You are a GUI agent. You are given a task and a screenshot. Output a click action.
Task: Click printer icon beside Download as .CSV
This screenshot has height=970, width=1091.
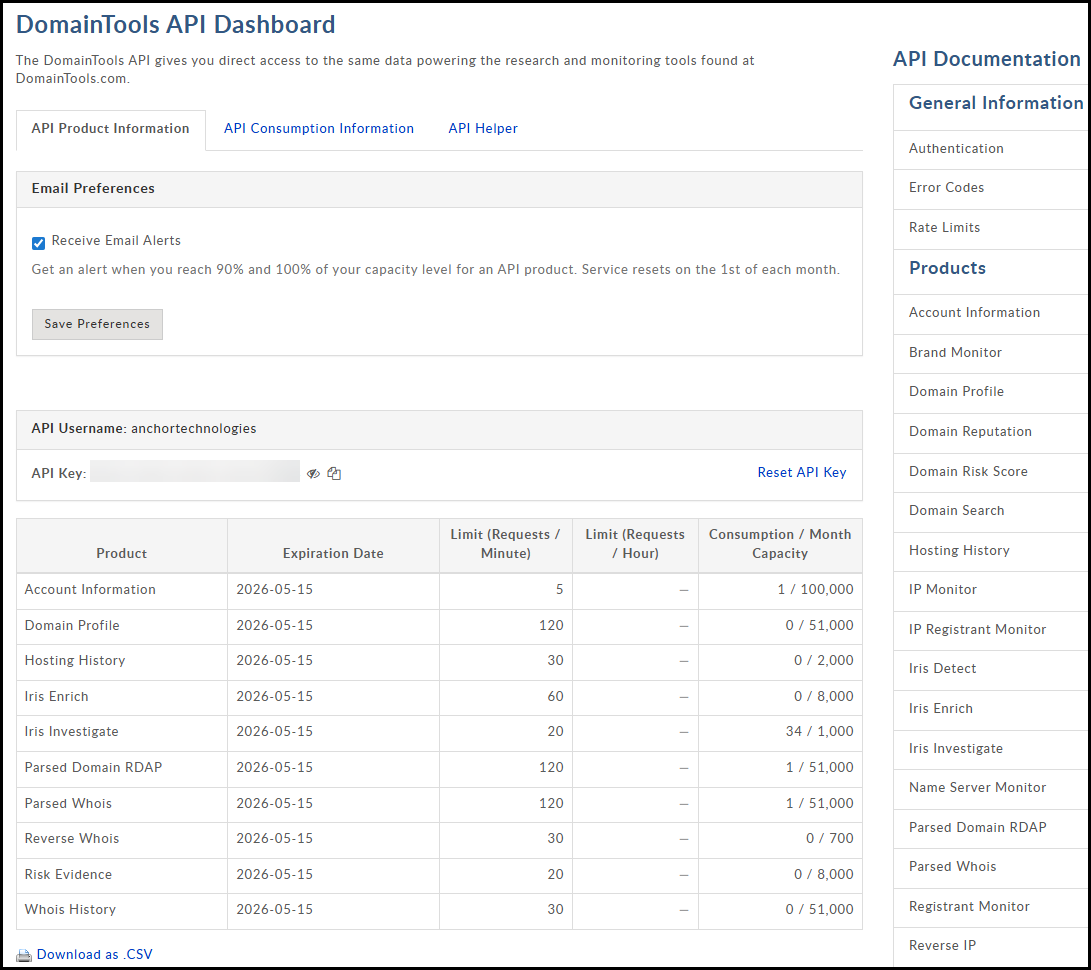(x=24, y=955)
